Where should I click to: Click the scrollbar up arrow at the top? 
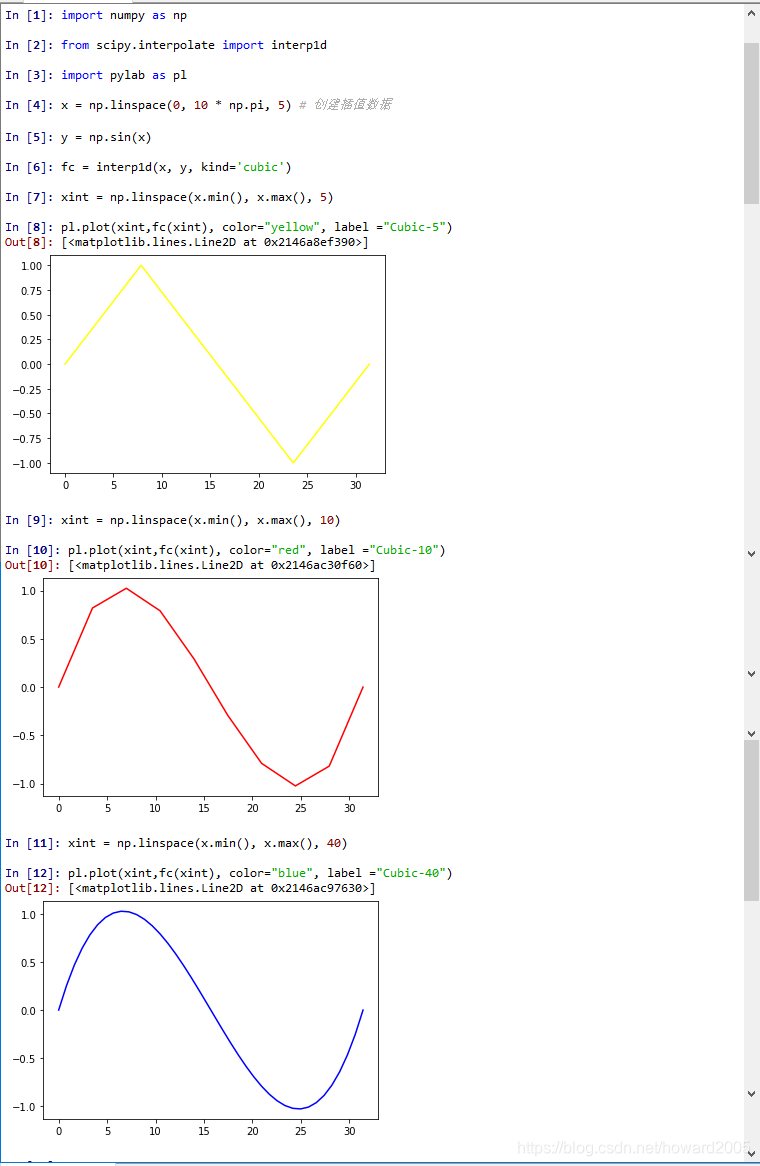[x=751, y=13]
